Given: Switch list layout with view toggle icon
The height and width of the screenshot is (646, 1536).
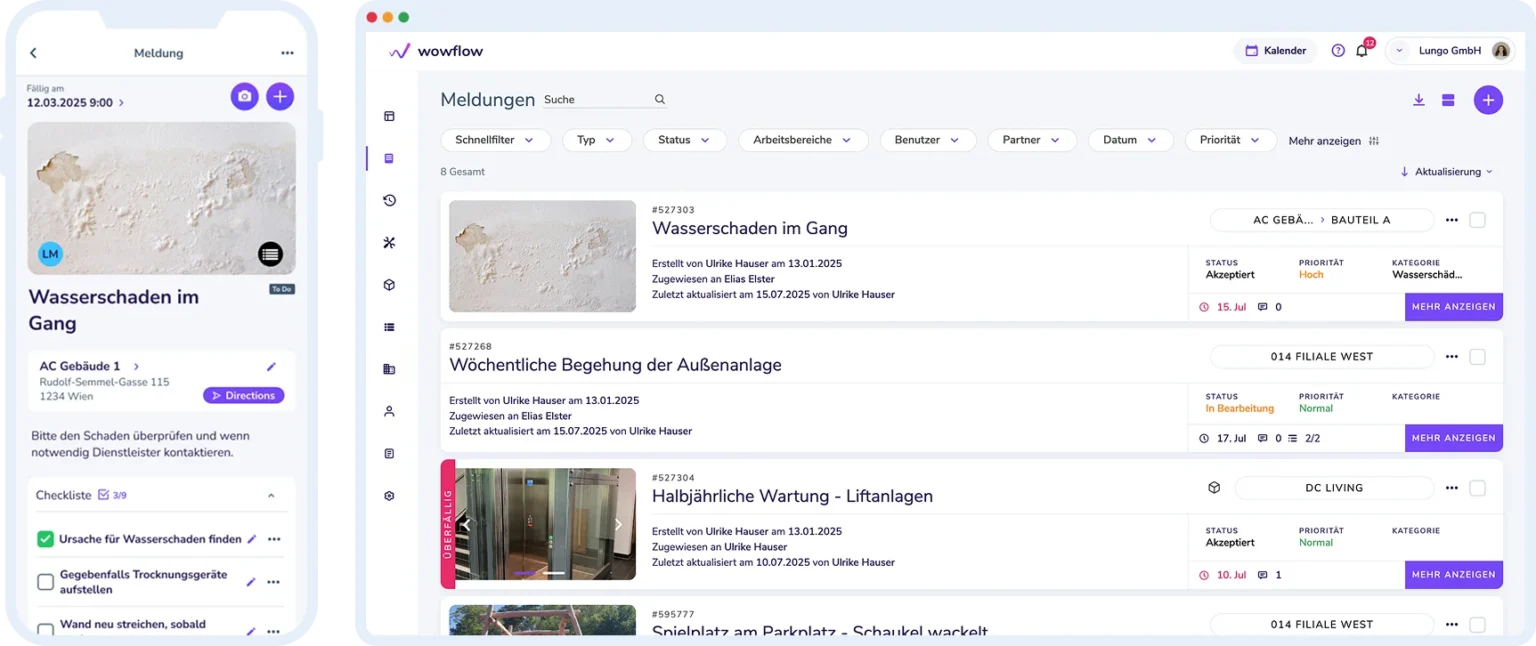Looking at the screenshot, I should pyautogui.click(x=1447, y=100).
